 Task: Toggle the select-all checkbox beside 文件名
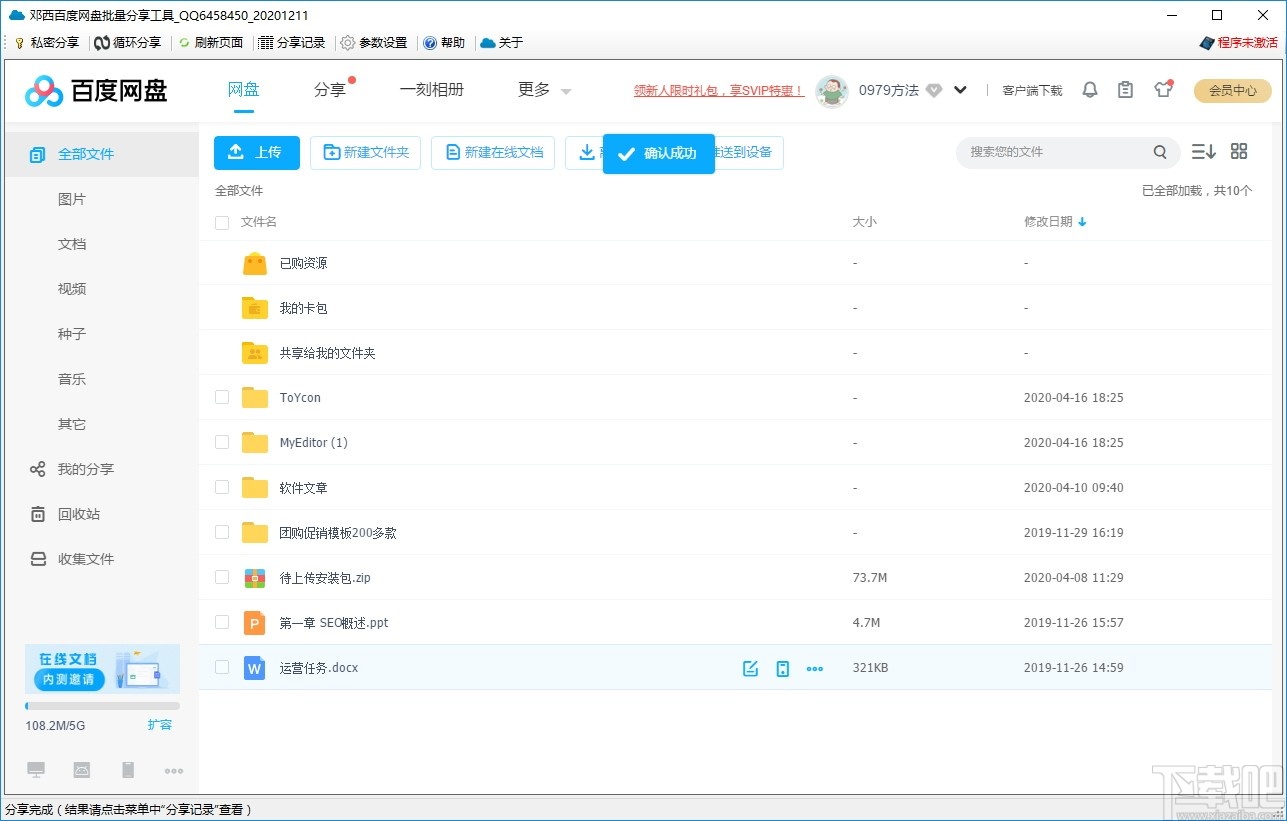click(222, 222)
